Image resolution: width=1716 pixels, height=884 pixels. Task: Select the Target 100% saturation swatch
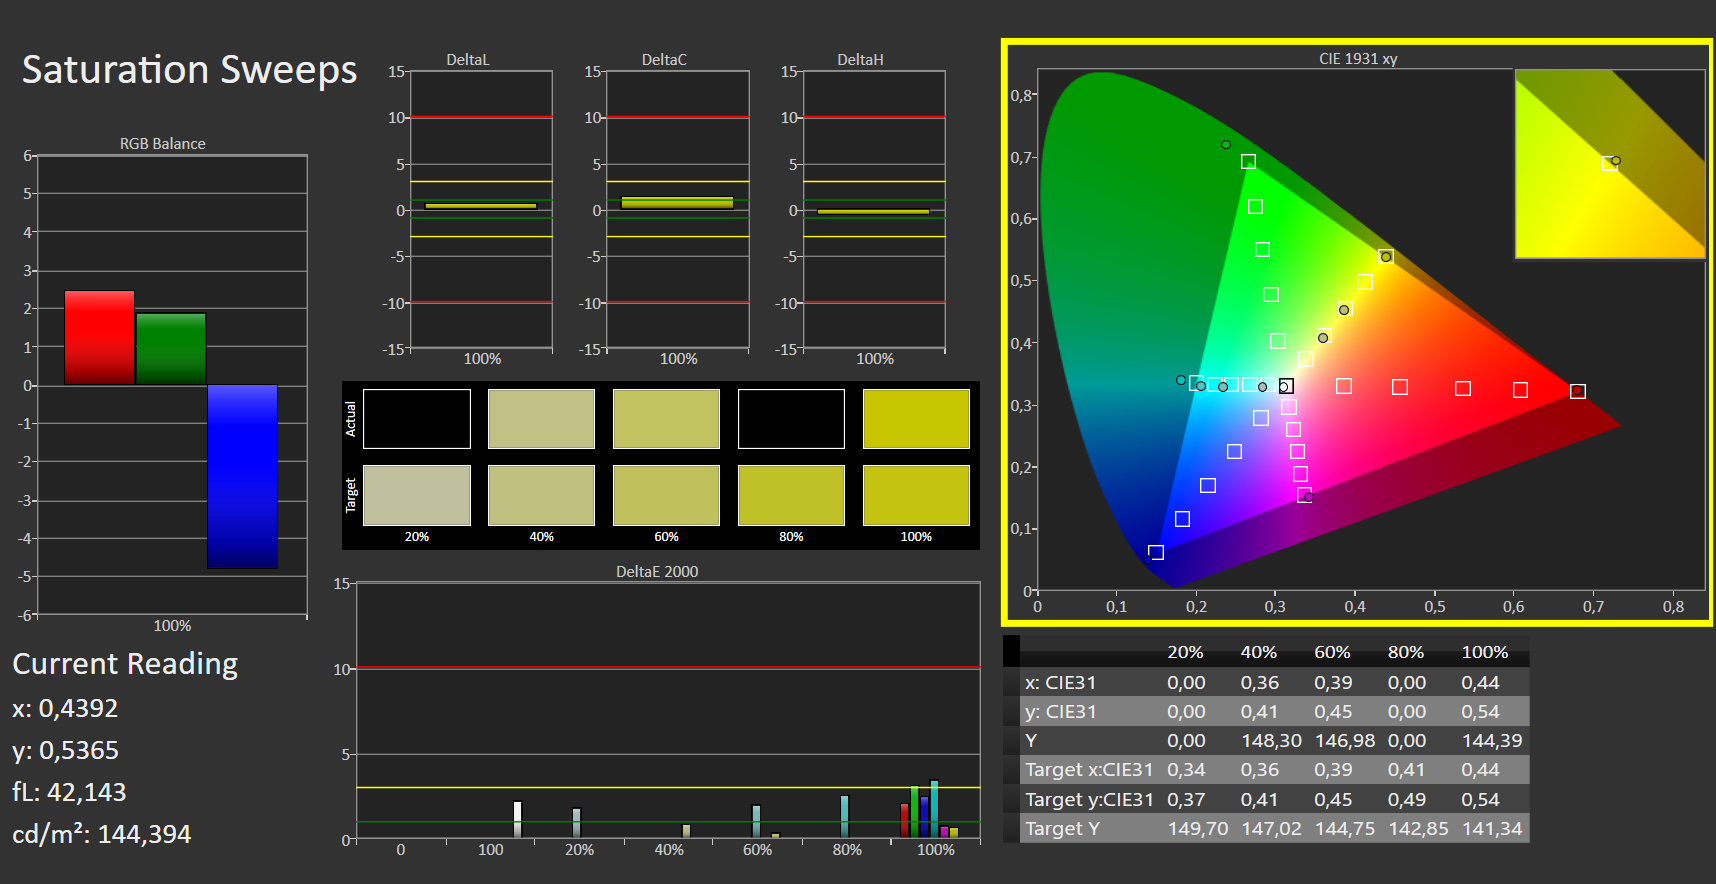[916, 495]
